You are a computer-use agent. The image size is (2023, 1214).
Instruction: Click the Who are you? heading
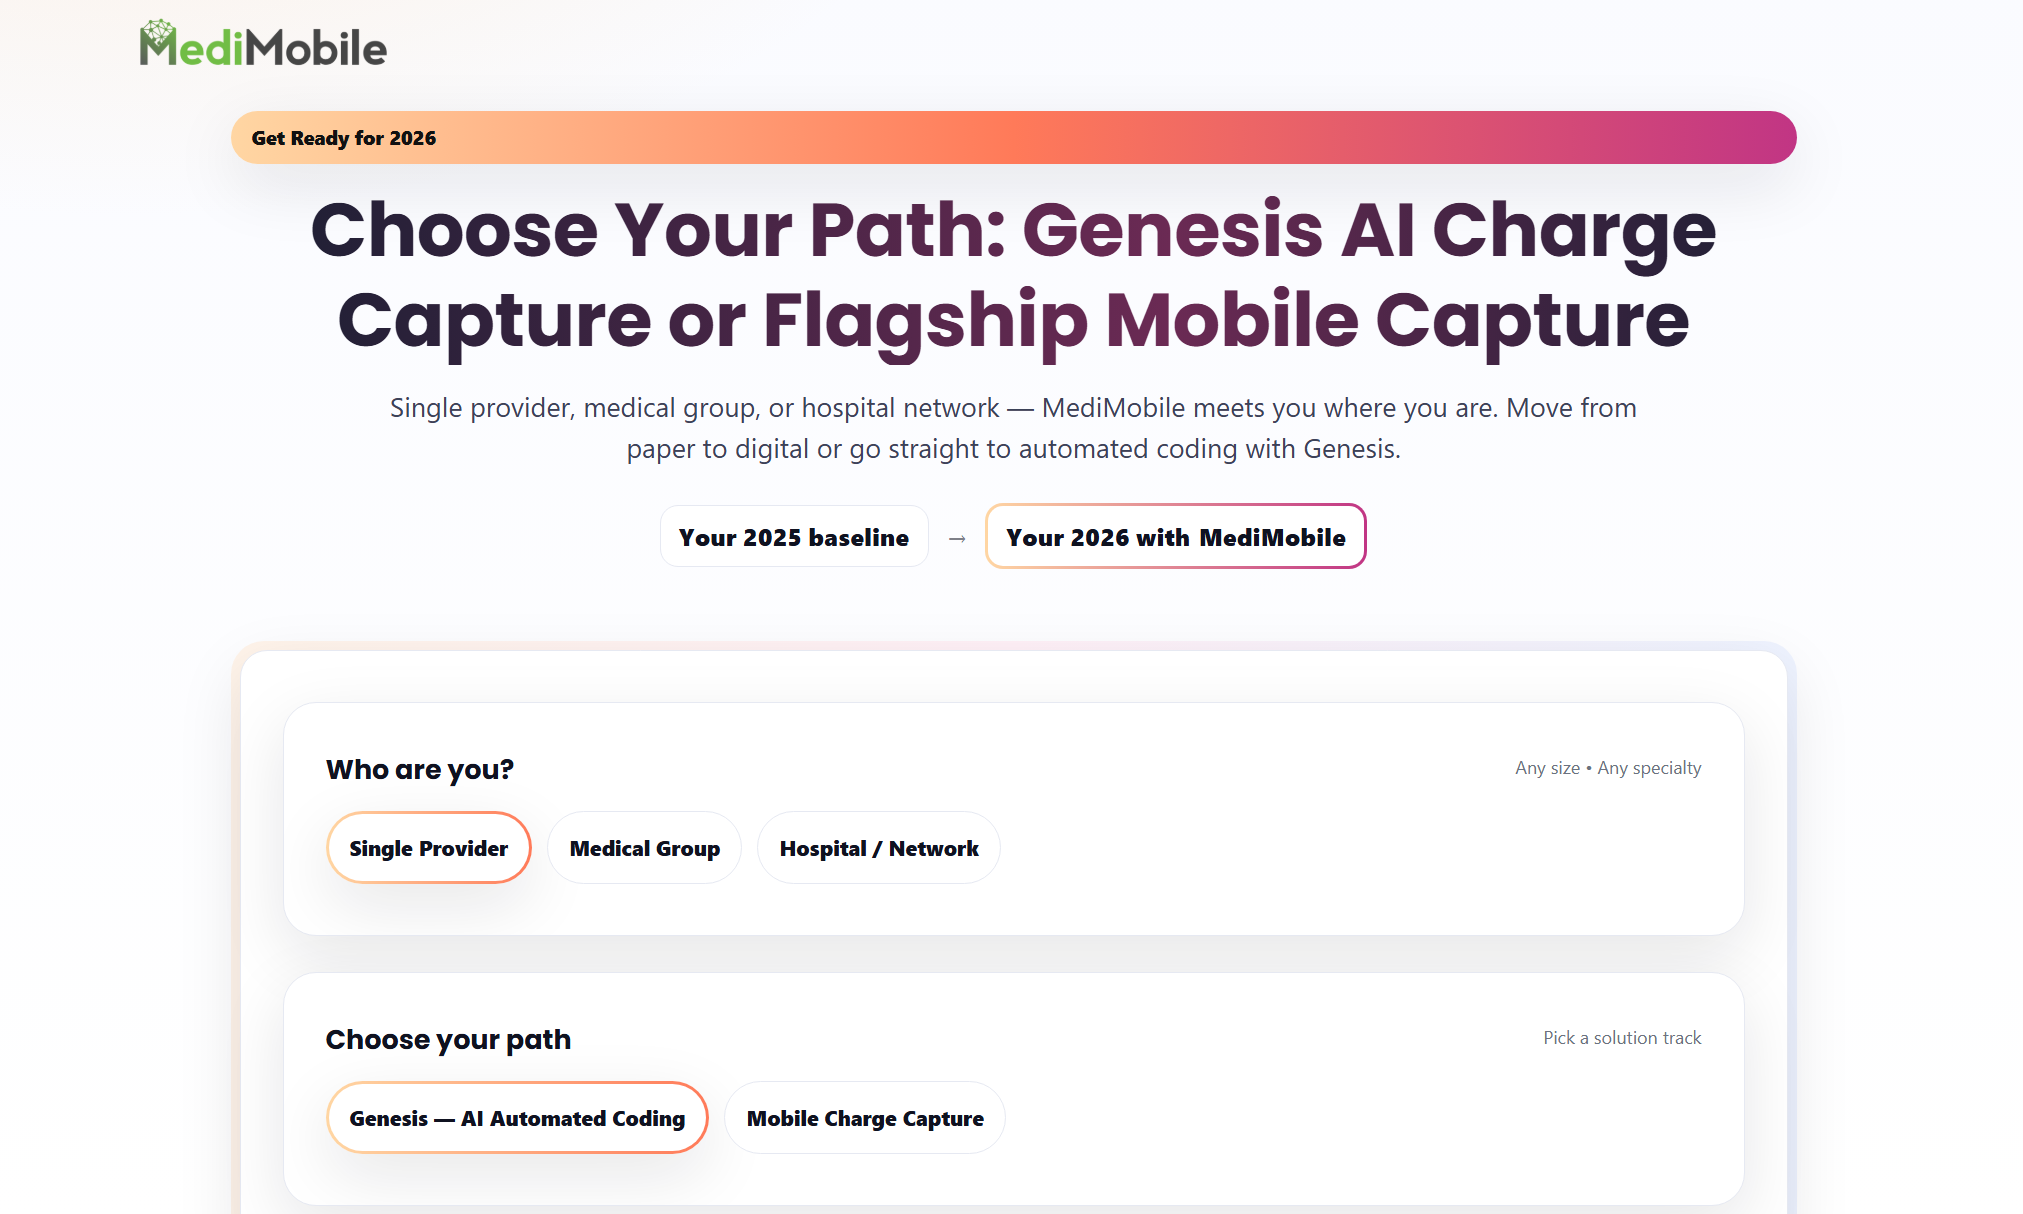click(420, 769)
